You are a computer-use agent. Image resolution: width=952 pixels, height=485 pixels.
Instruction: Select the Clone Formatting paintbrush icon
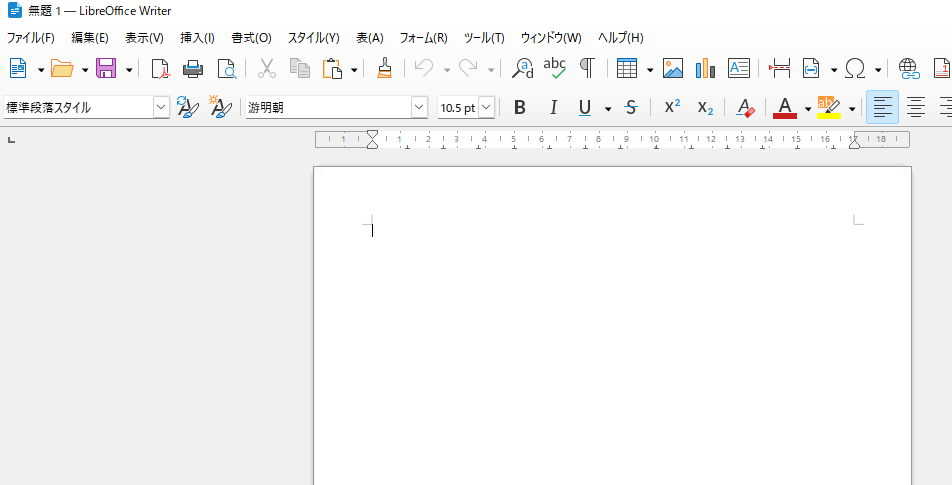[384, 69]
